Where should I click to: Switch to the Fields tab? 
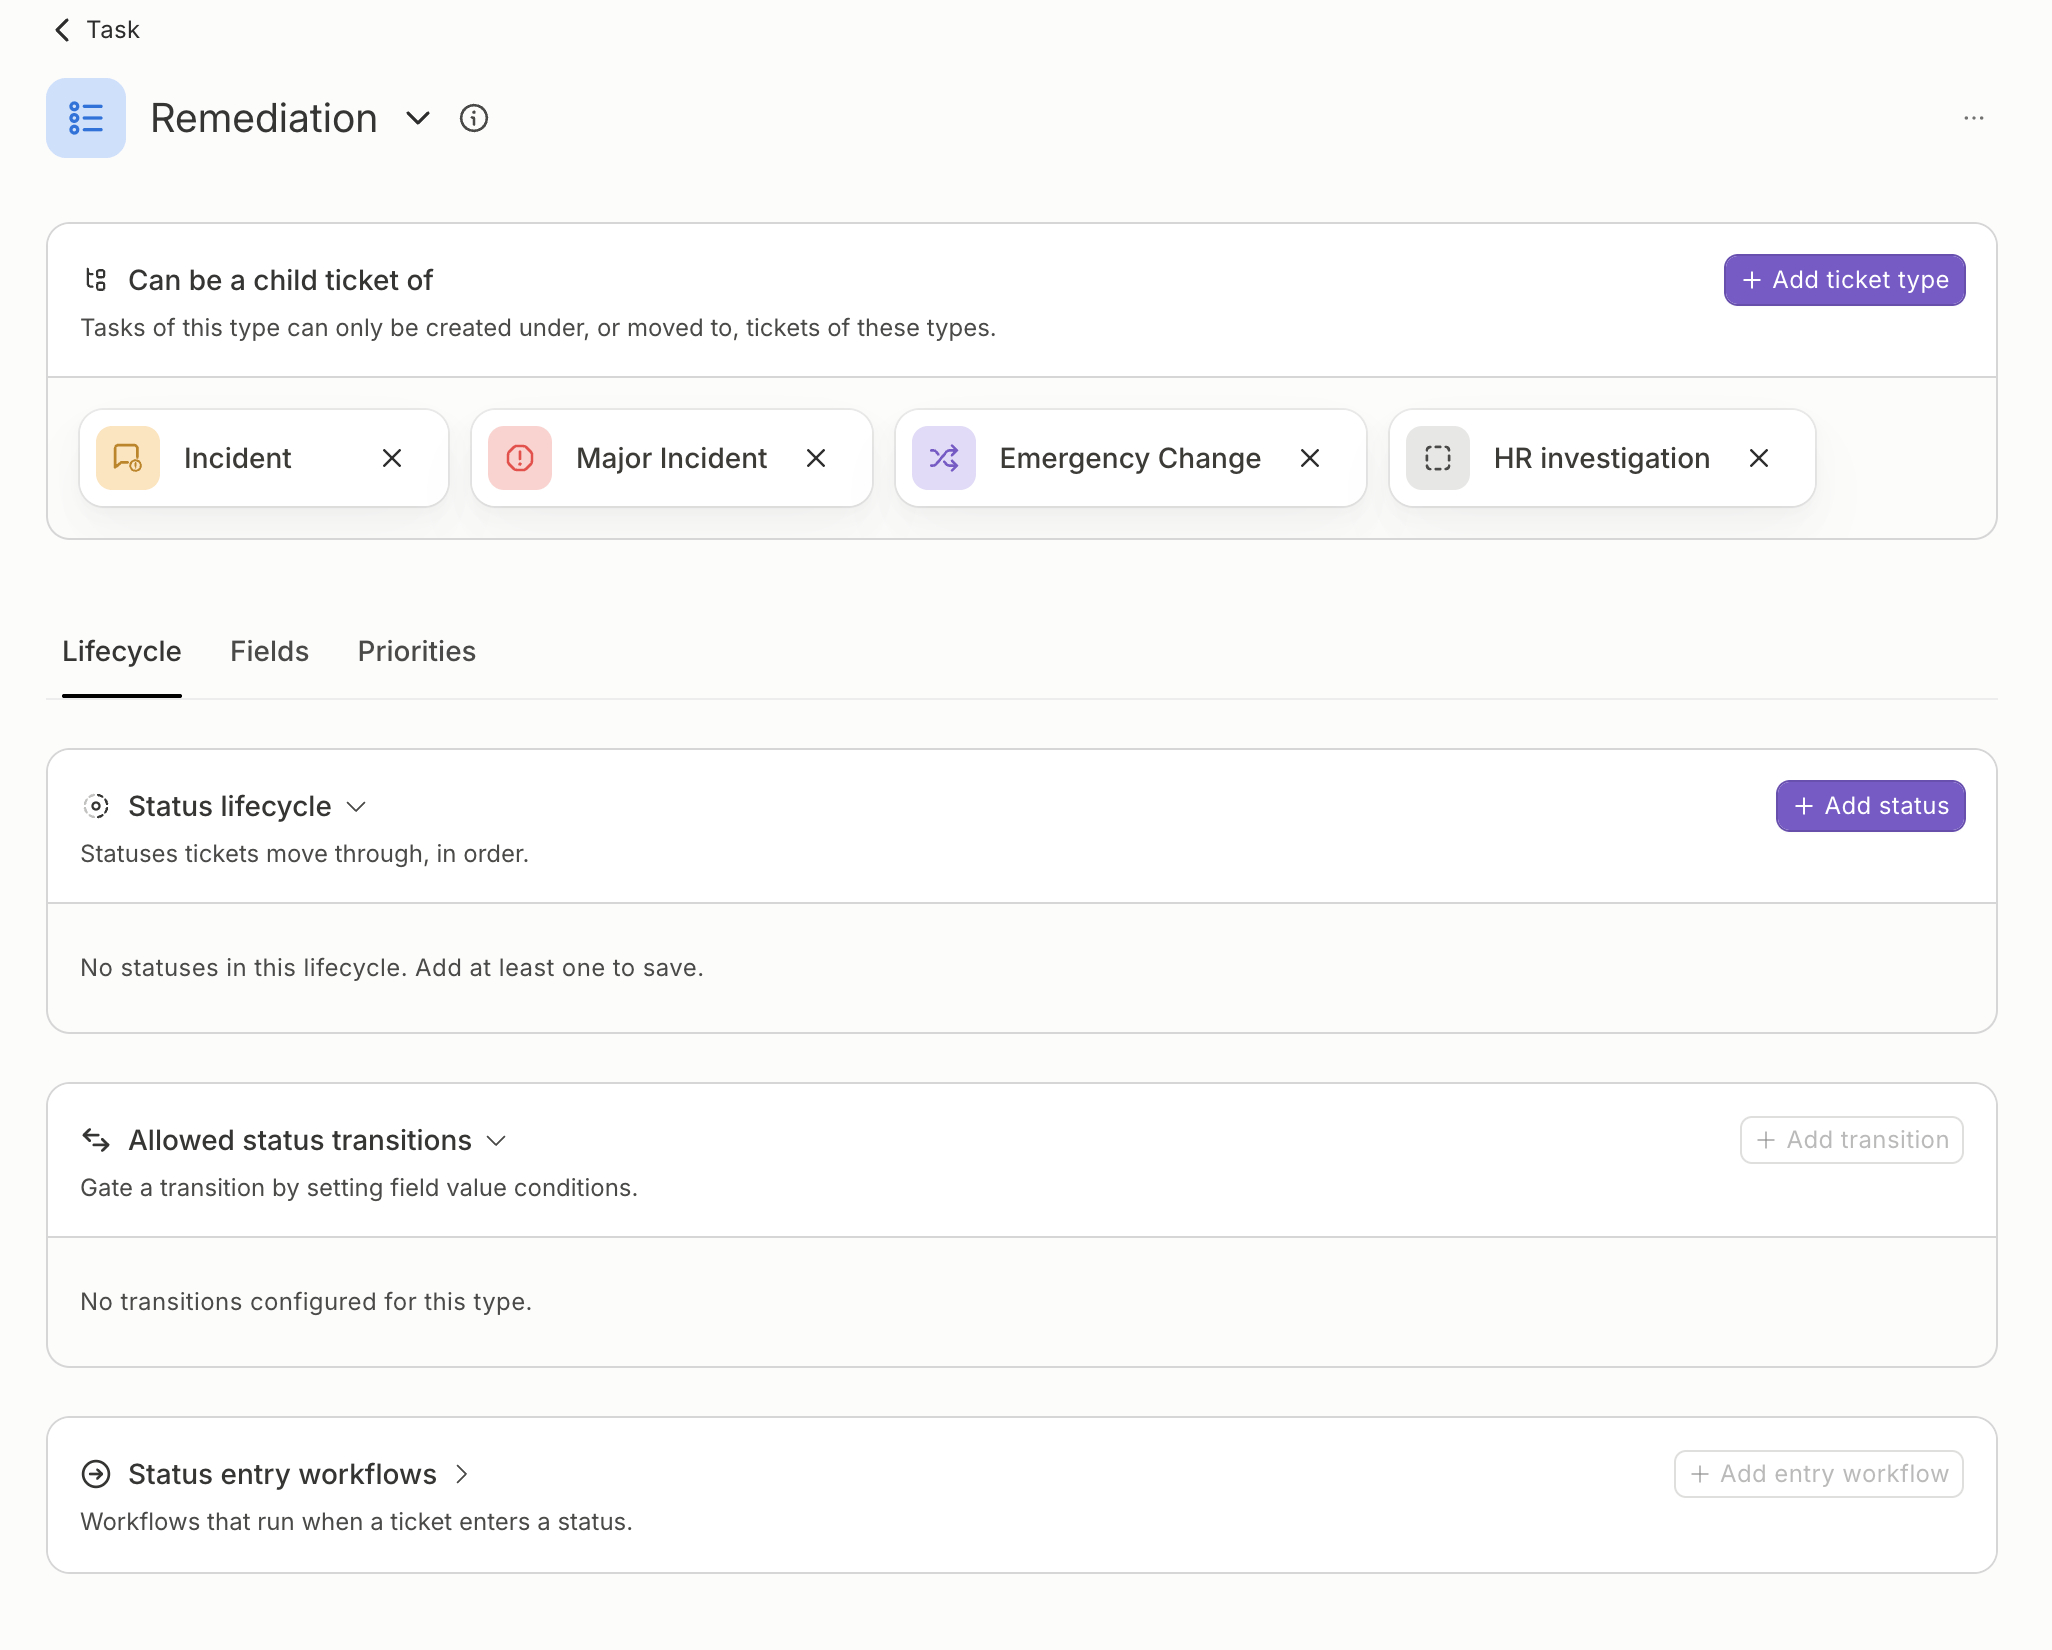coord(270,652)
